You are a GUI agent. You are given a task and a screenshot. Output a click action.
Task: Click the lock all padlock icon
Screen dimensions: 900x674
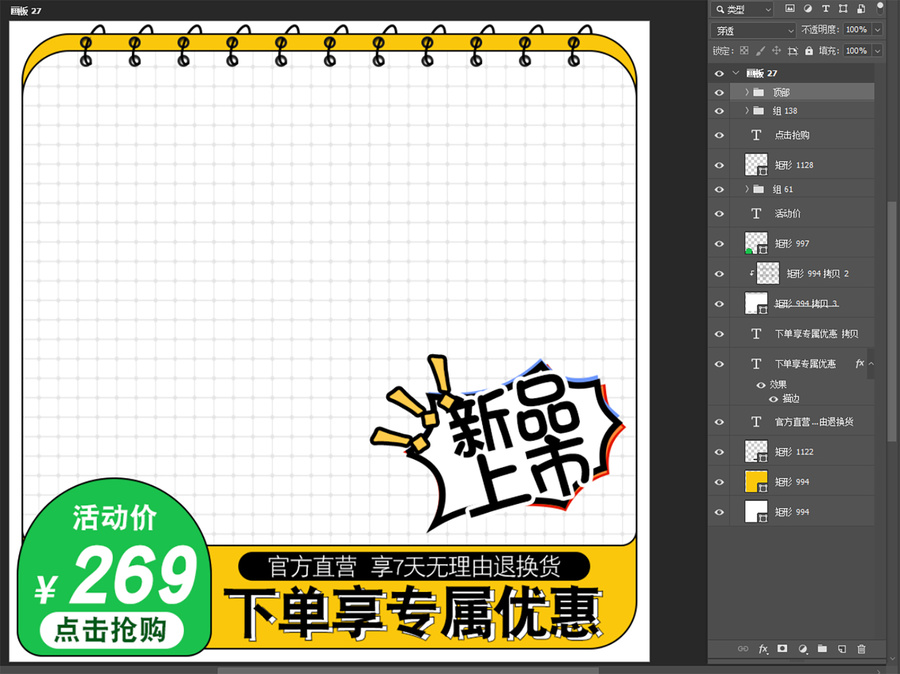(x=809, y=51)
